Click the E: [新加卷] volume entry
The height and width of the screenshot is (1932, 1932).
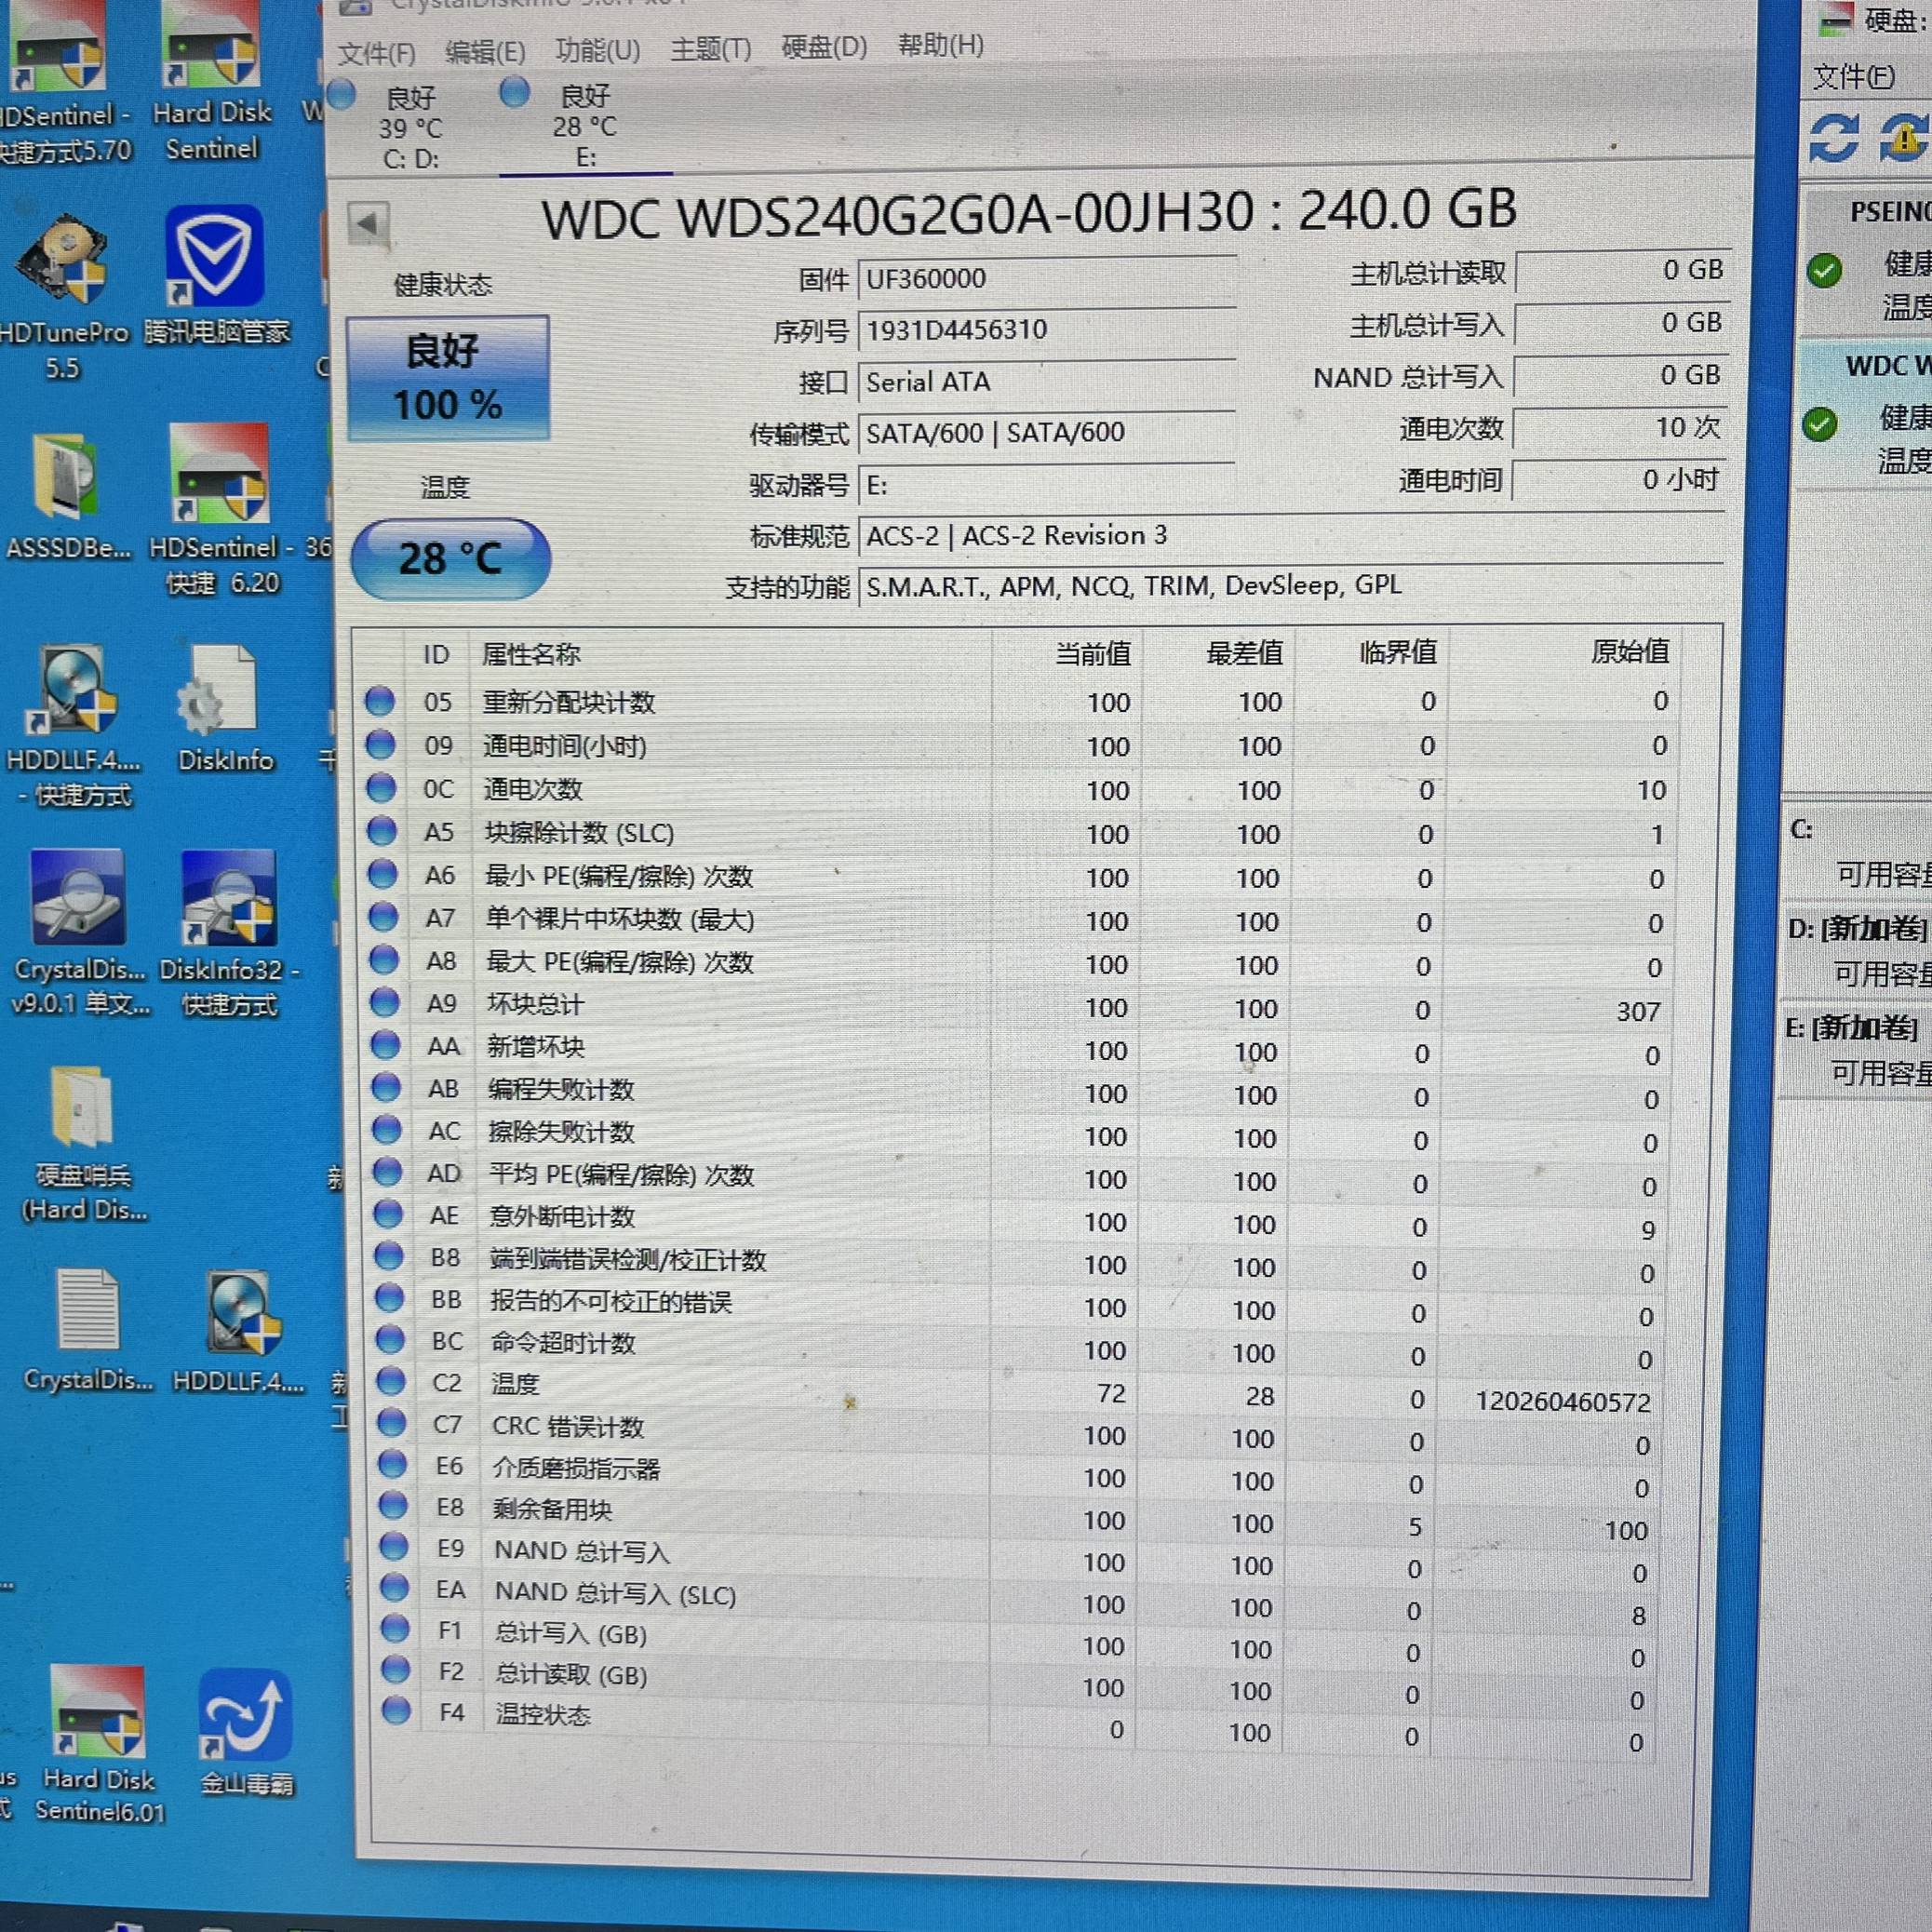(1856, 1050)
